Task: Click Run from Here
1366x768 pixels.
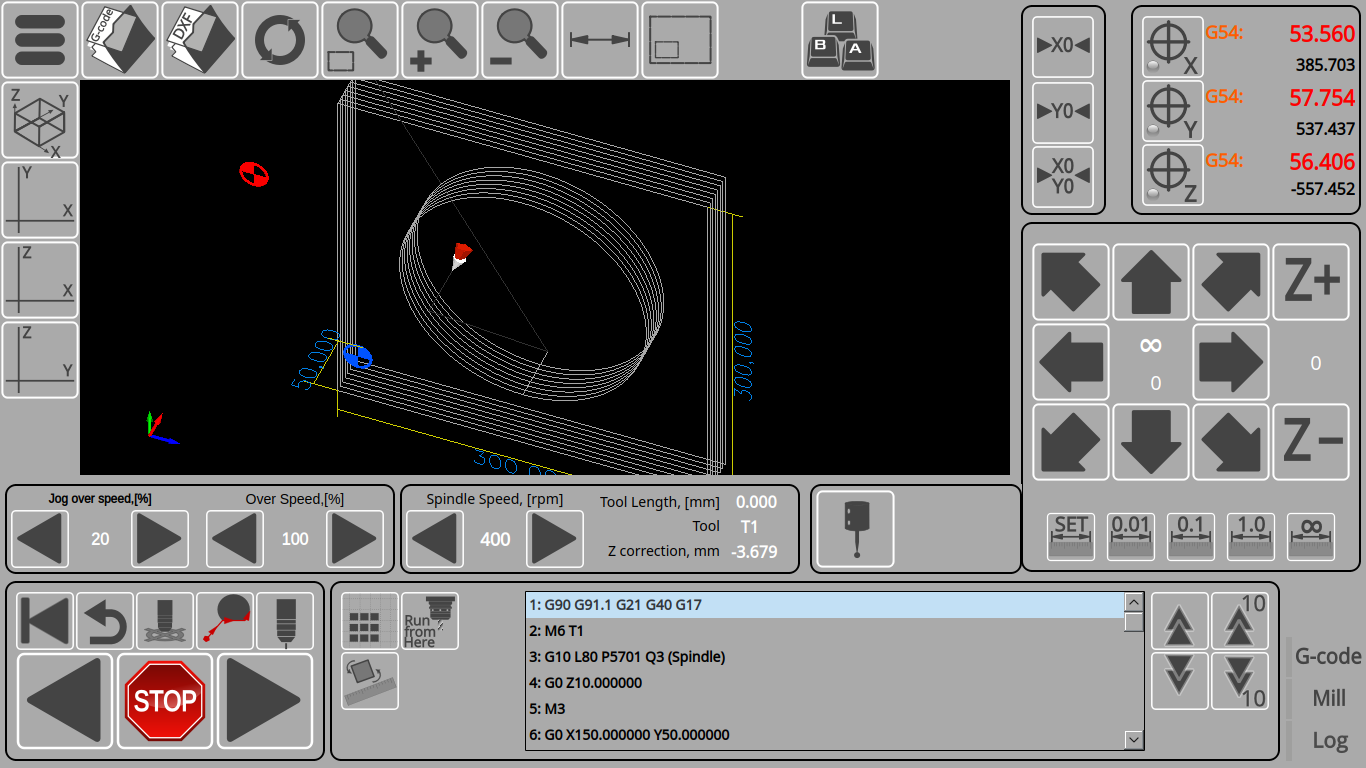Action: click(x=430, y=621)
